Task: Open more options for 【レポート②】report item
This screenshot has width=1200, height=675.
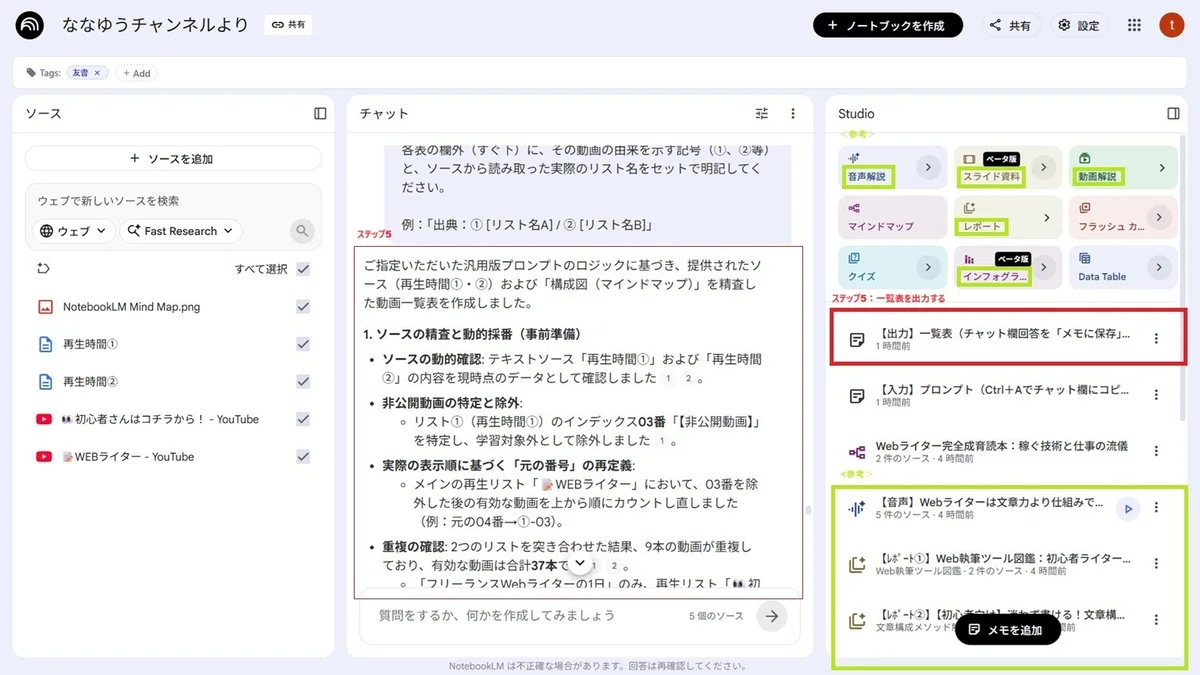Action: point(1156,620)
